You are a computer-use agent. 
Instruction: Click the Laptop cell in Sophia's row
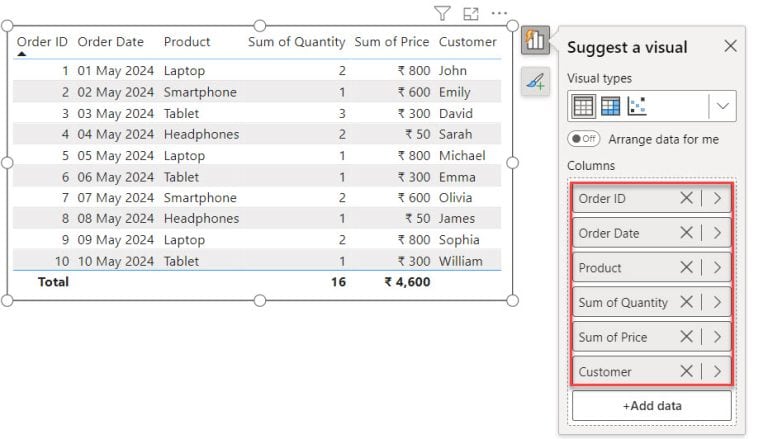pyautogui.click(x=184, y=240)
